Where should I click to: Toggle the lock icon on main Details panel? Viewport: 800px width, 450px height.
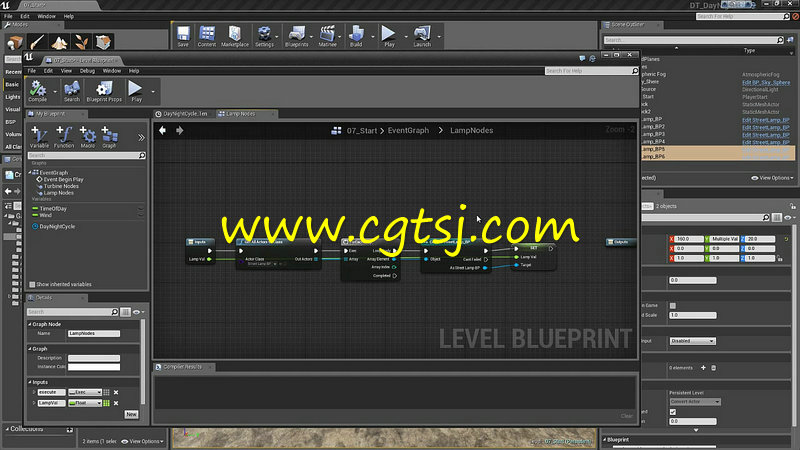pos(792,206)
